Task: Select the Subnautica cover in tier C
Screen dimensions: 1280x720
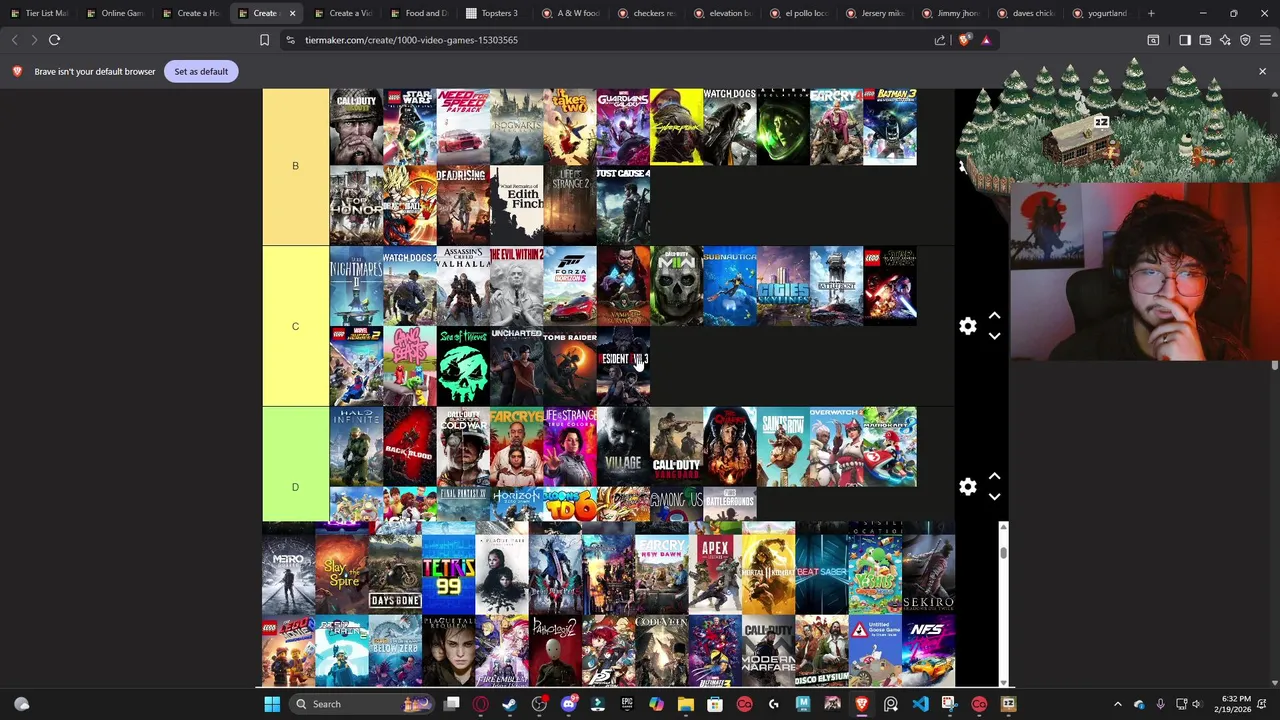Action: point(729,286)
